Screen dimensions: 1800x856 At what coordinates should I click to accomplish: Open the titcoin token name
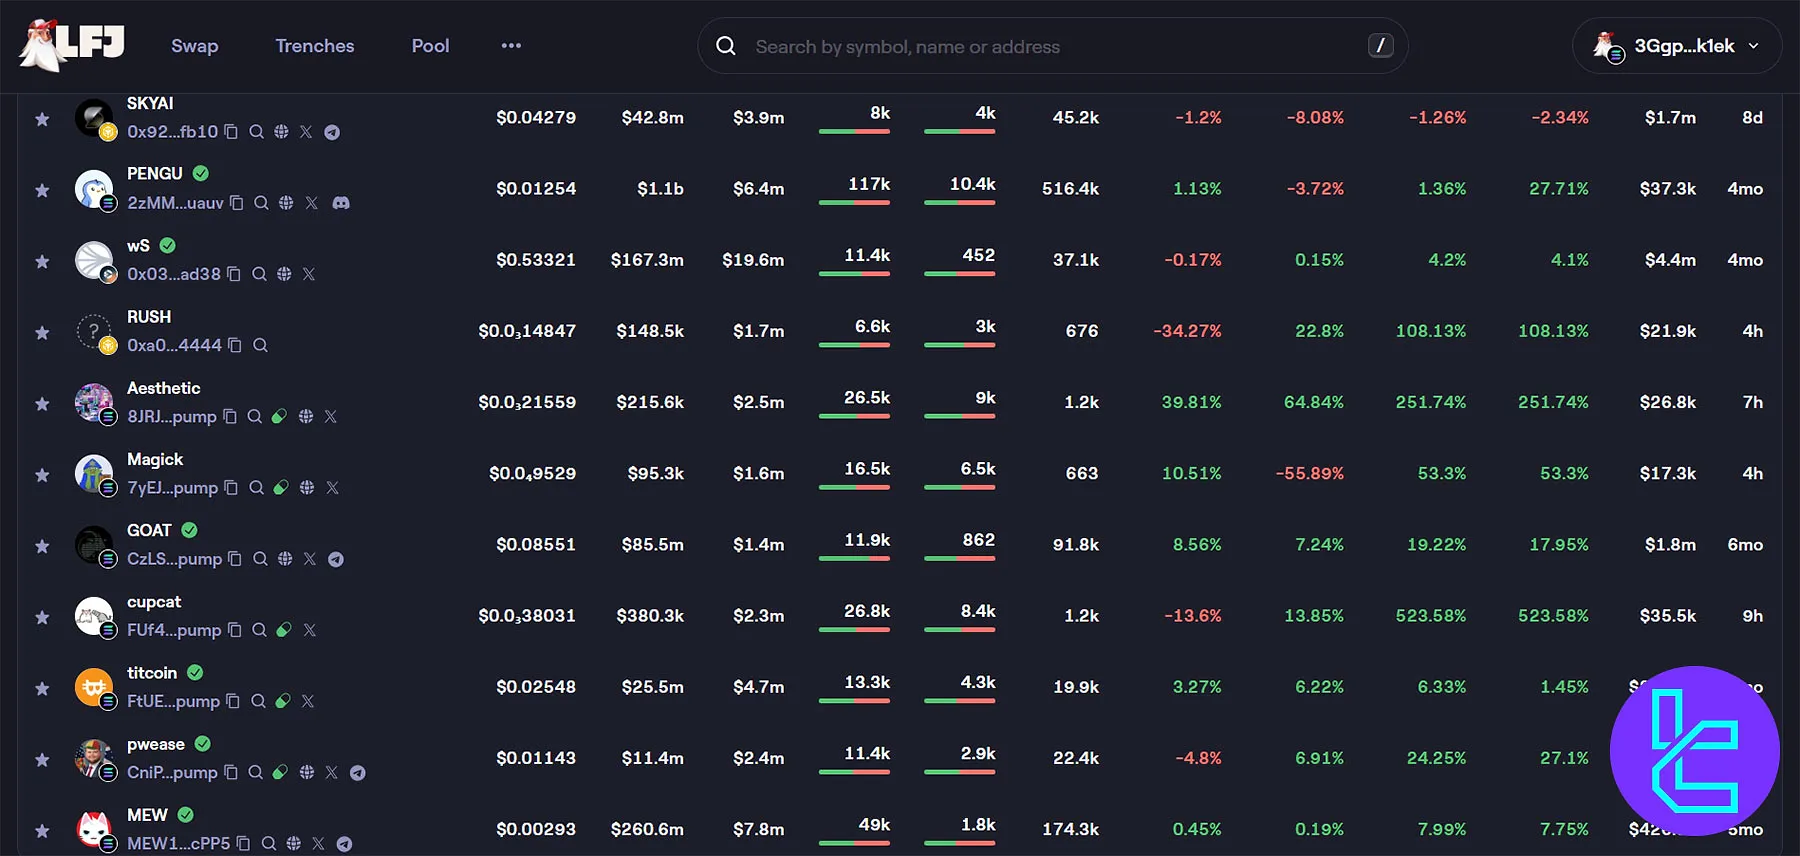pyautogui.click(x=152, y=673)
